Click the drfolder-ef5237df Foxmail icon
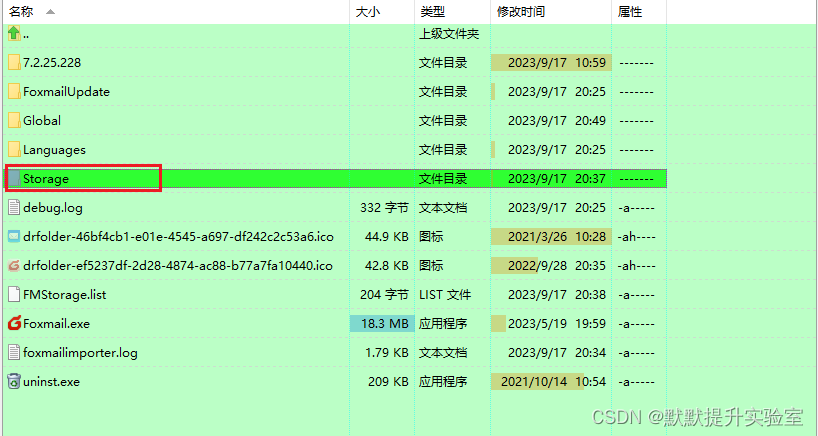Viewport: 818px width, 436px height. point(14,265)
